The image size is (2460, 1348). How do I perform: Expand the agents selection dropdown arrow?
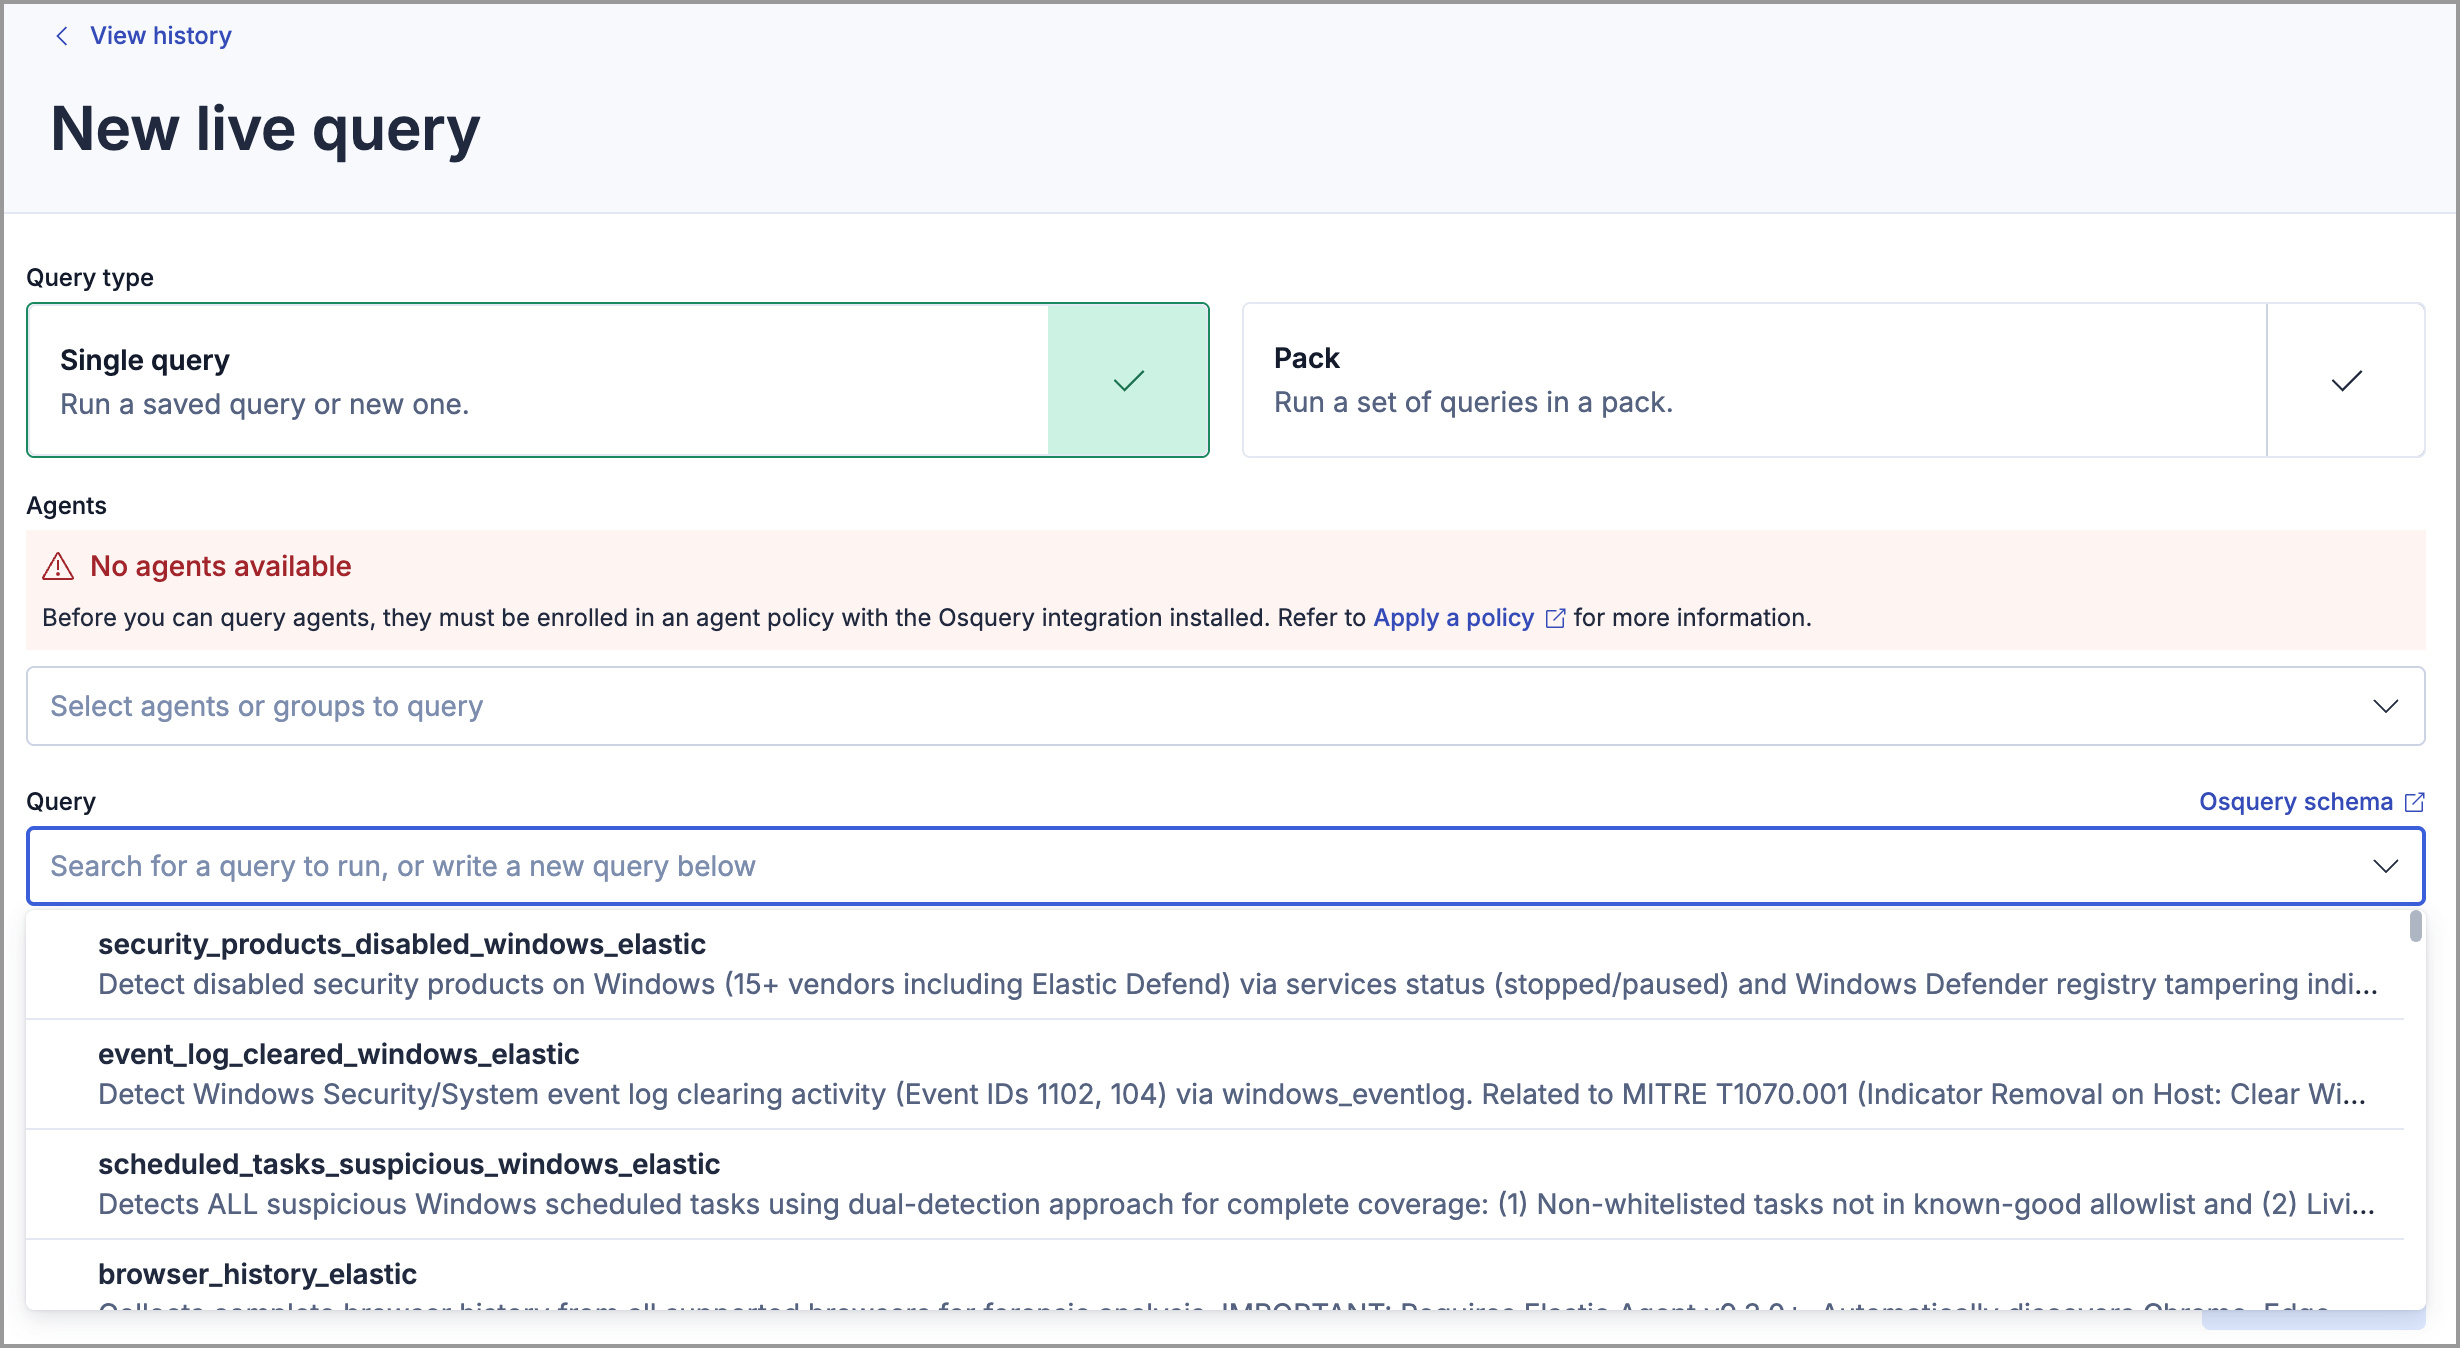2386,706
